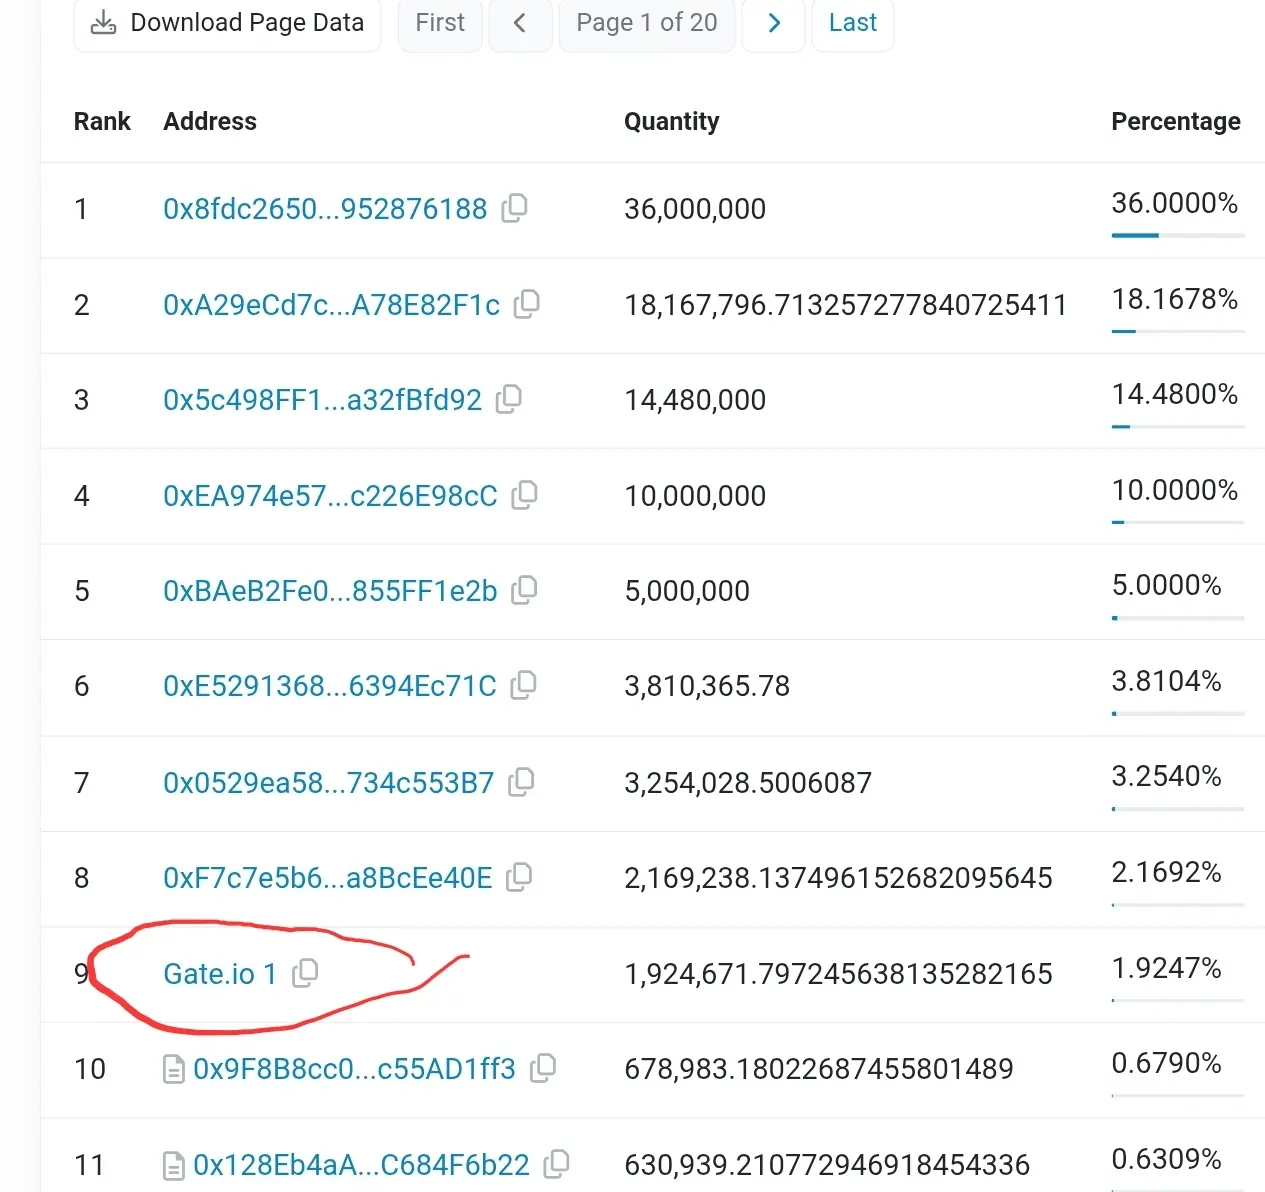
Task: Copy address 0x8fdc2650...952876188
Action: click(514, 208)
